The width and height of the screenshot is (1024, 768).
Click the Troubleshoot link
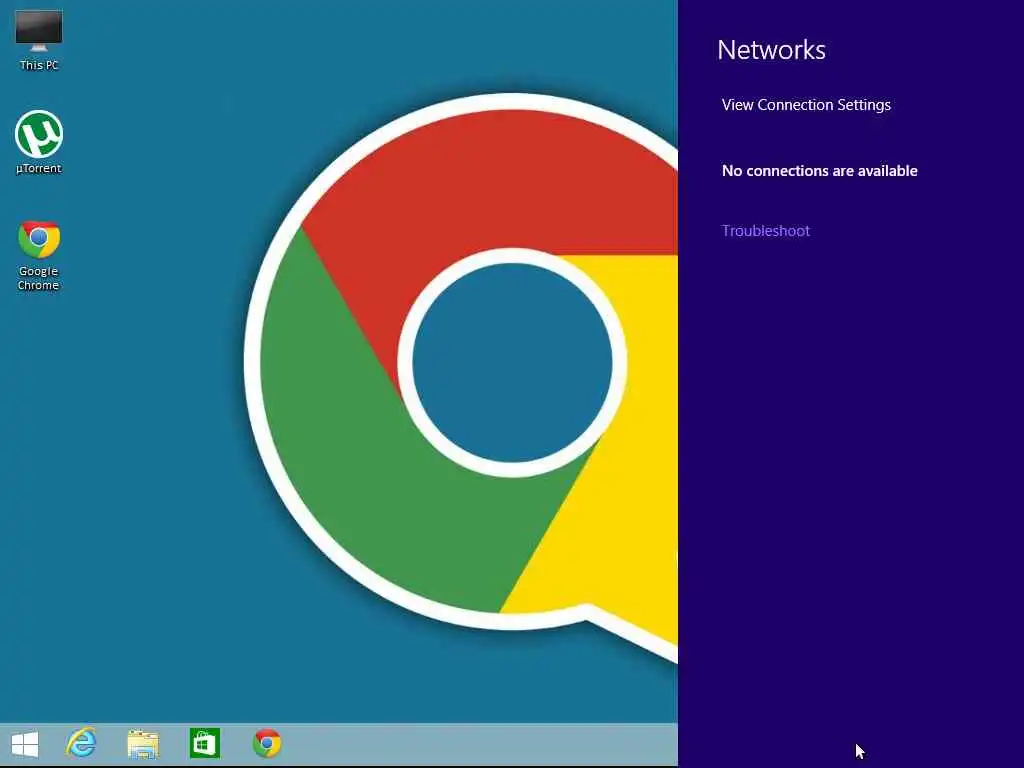[765, 231]
